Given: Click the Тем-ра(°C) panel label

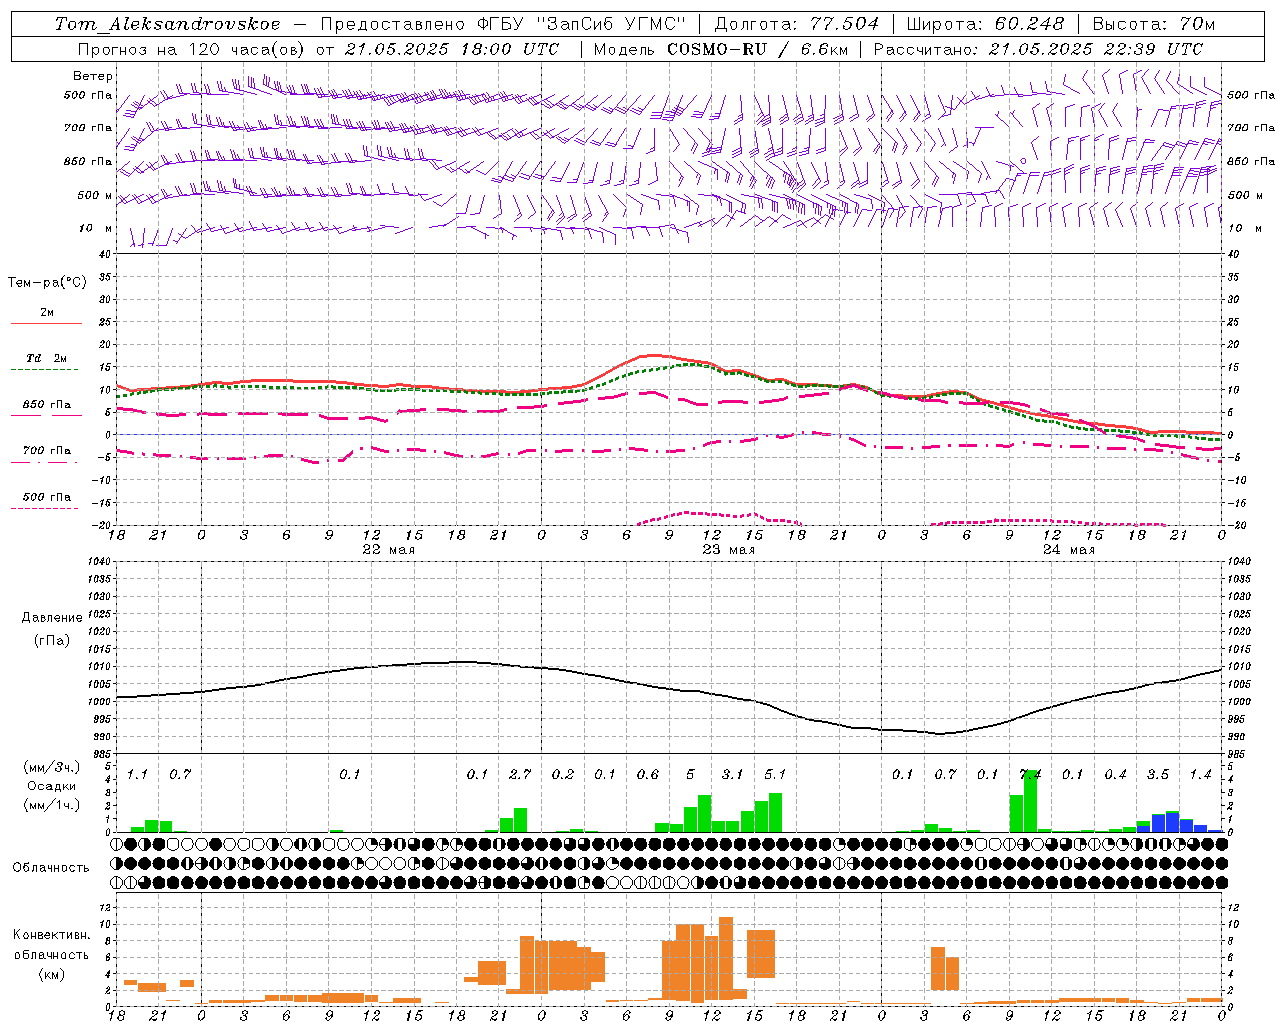Looking at the screenshot, I should point(47,283).
